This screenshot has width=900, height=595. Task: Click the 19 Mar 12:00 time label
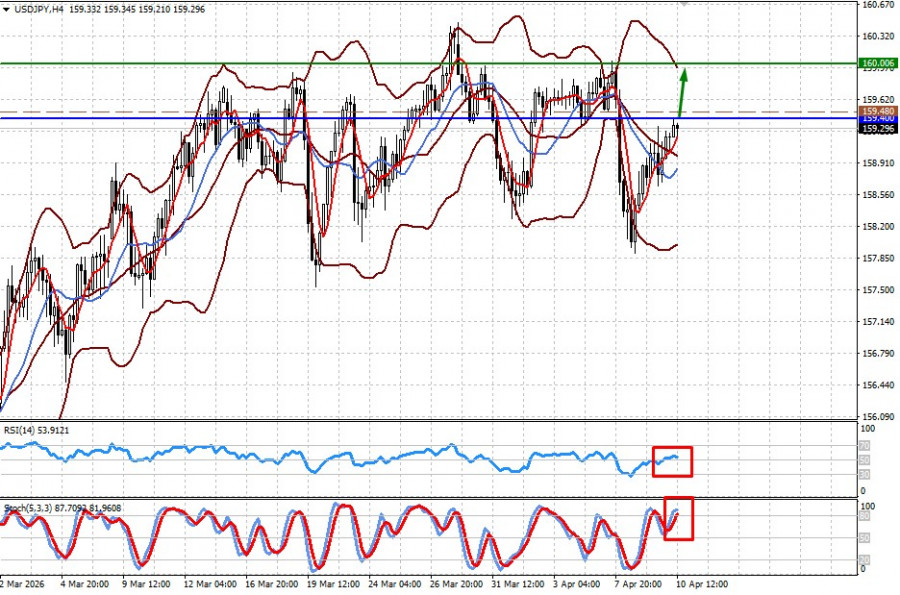click(x=333, y=584)
